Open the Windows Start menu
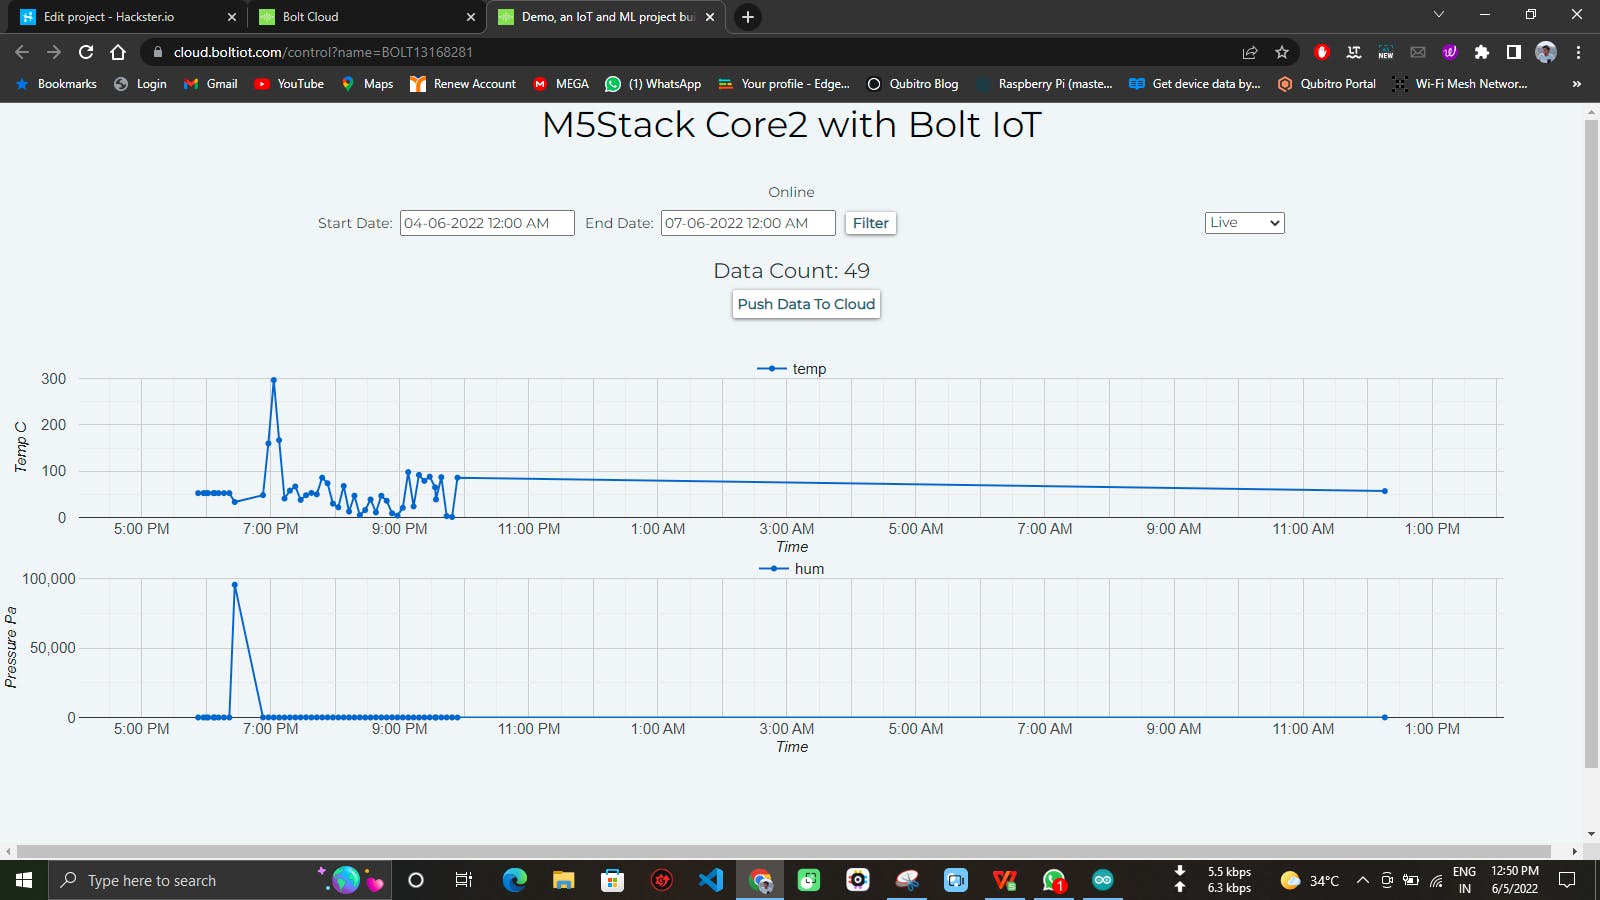The height and width of the screenshot is (900, 1600). 24,880
